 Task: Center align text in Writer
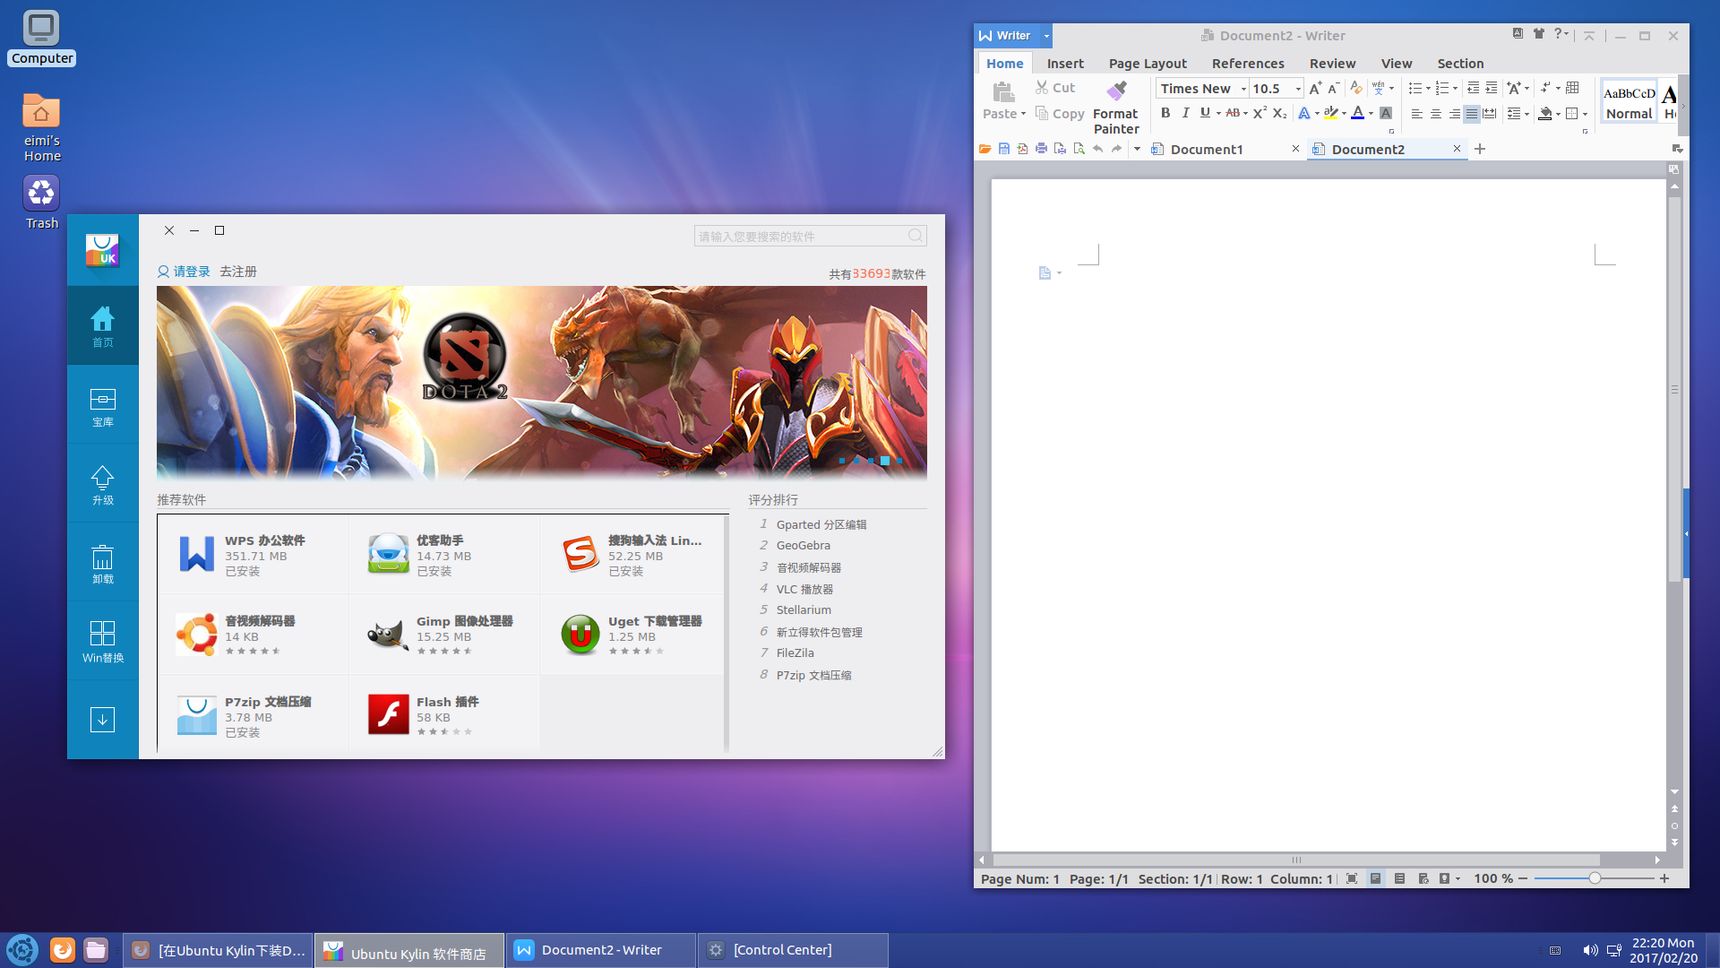click(x=1435, y=114)
